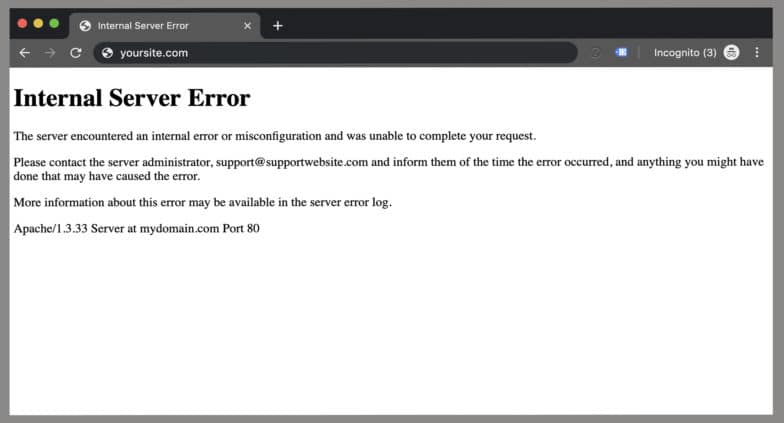The image size is (784, 423).
Task: Click the Incognito avatar icon
Action: (x=732, y=52)
